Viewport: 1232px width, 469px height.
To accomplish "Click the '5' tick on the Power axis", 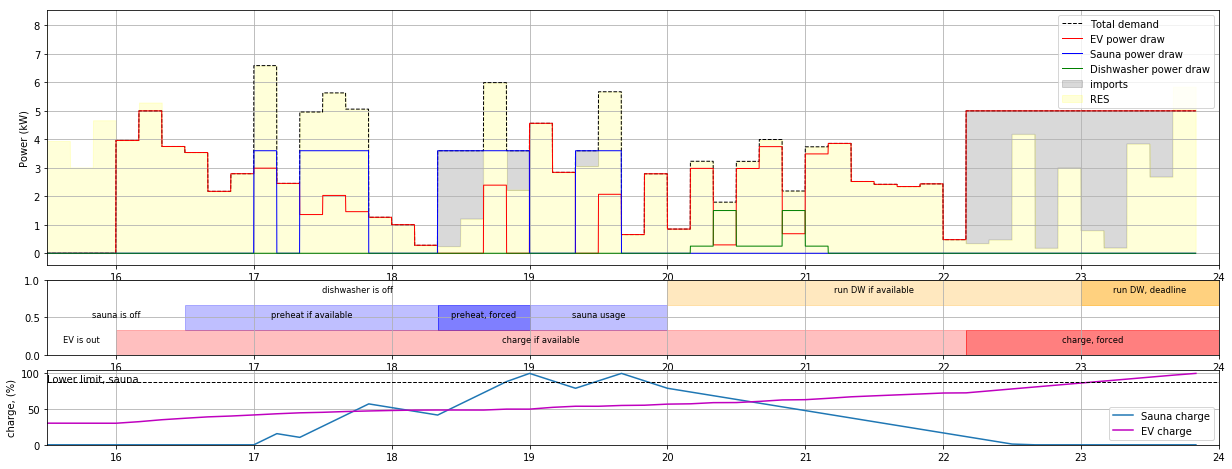I will [x=38, y=112].
